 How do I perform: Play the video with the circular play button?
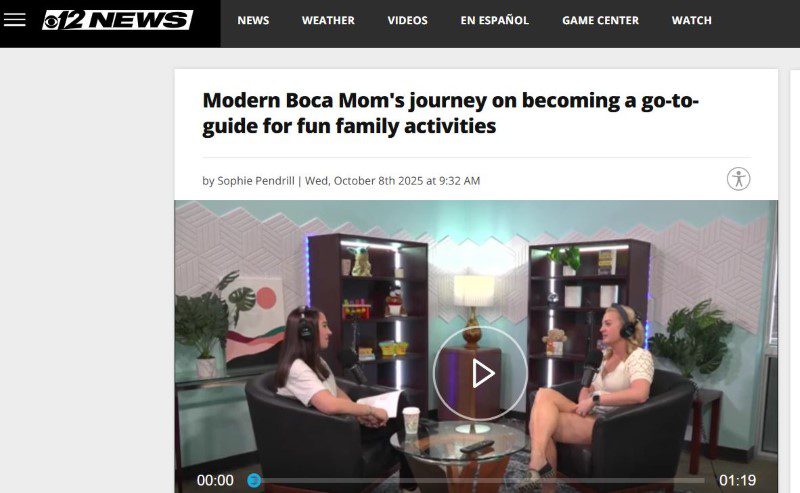coord(480,374)
